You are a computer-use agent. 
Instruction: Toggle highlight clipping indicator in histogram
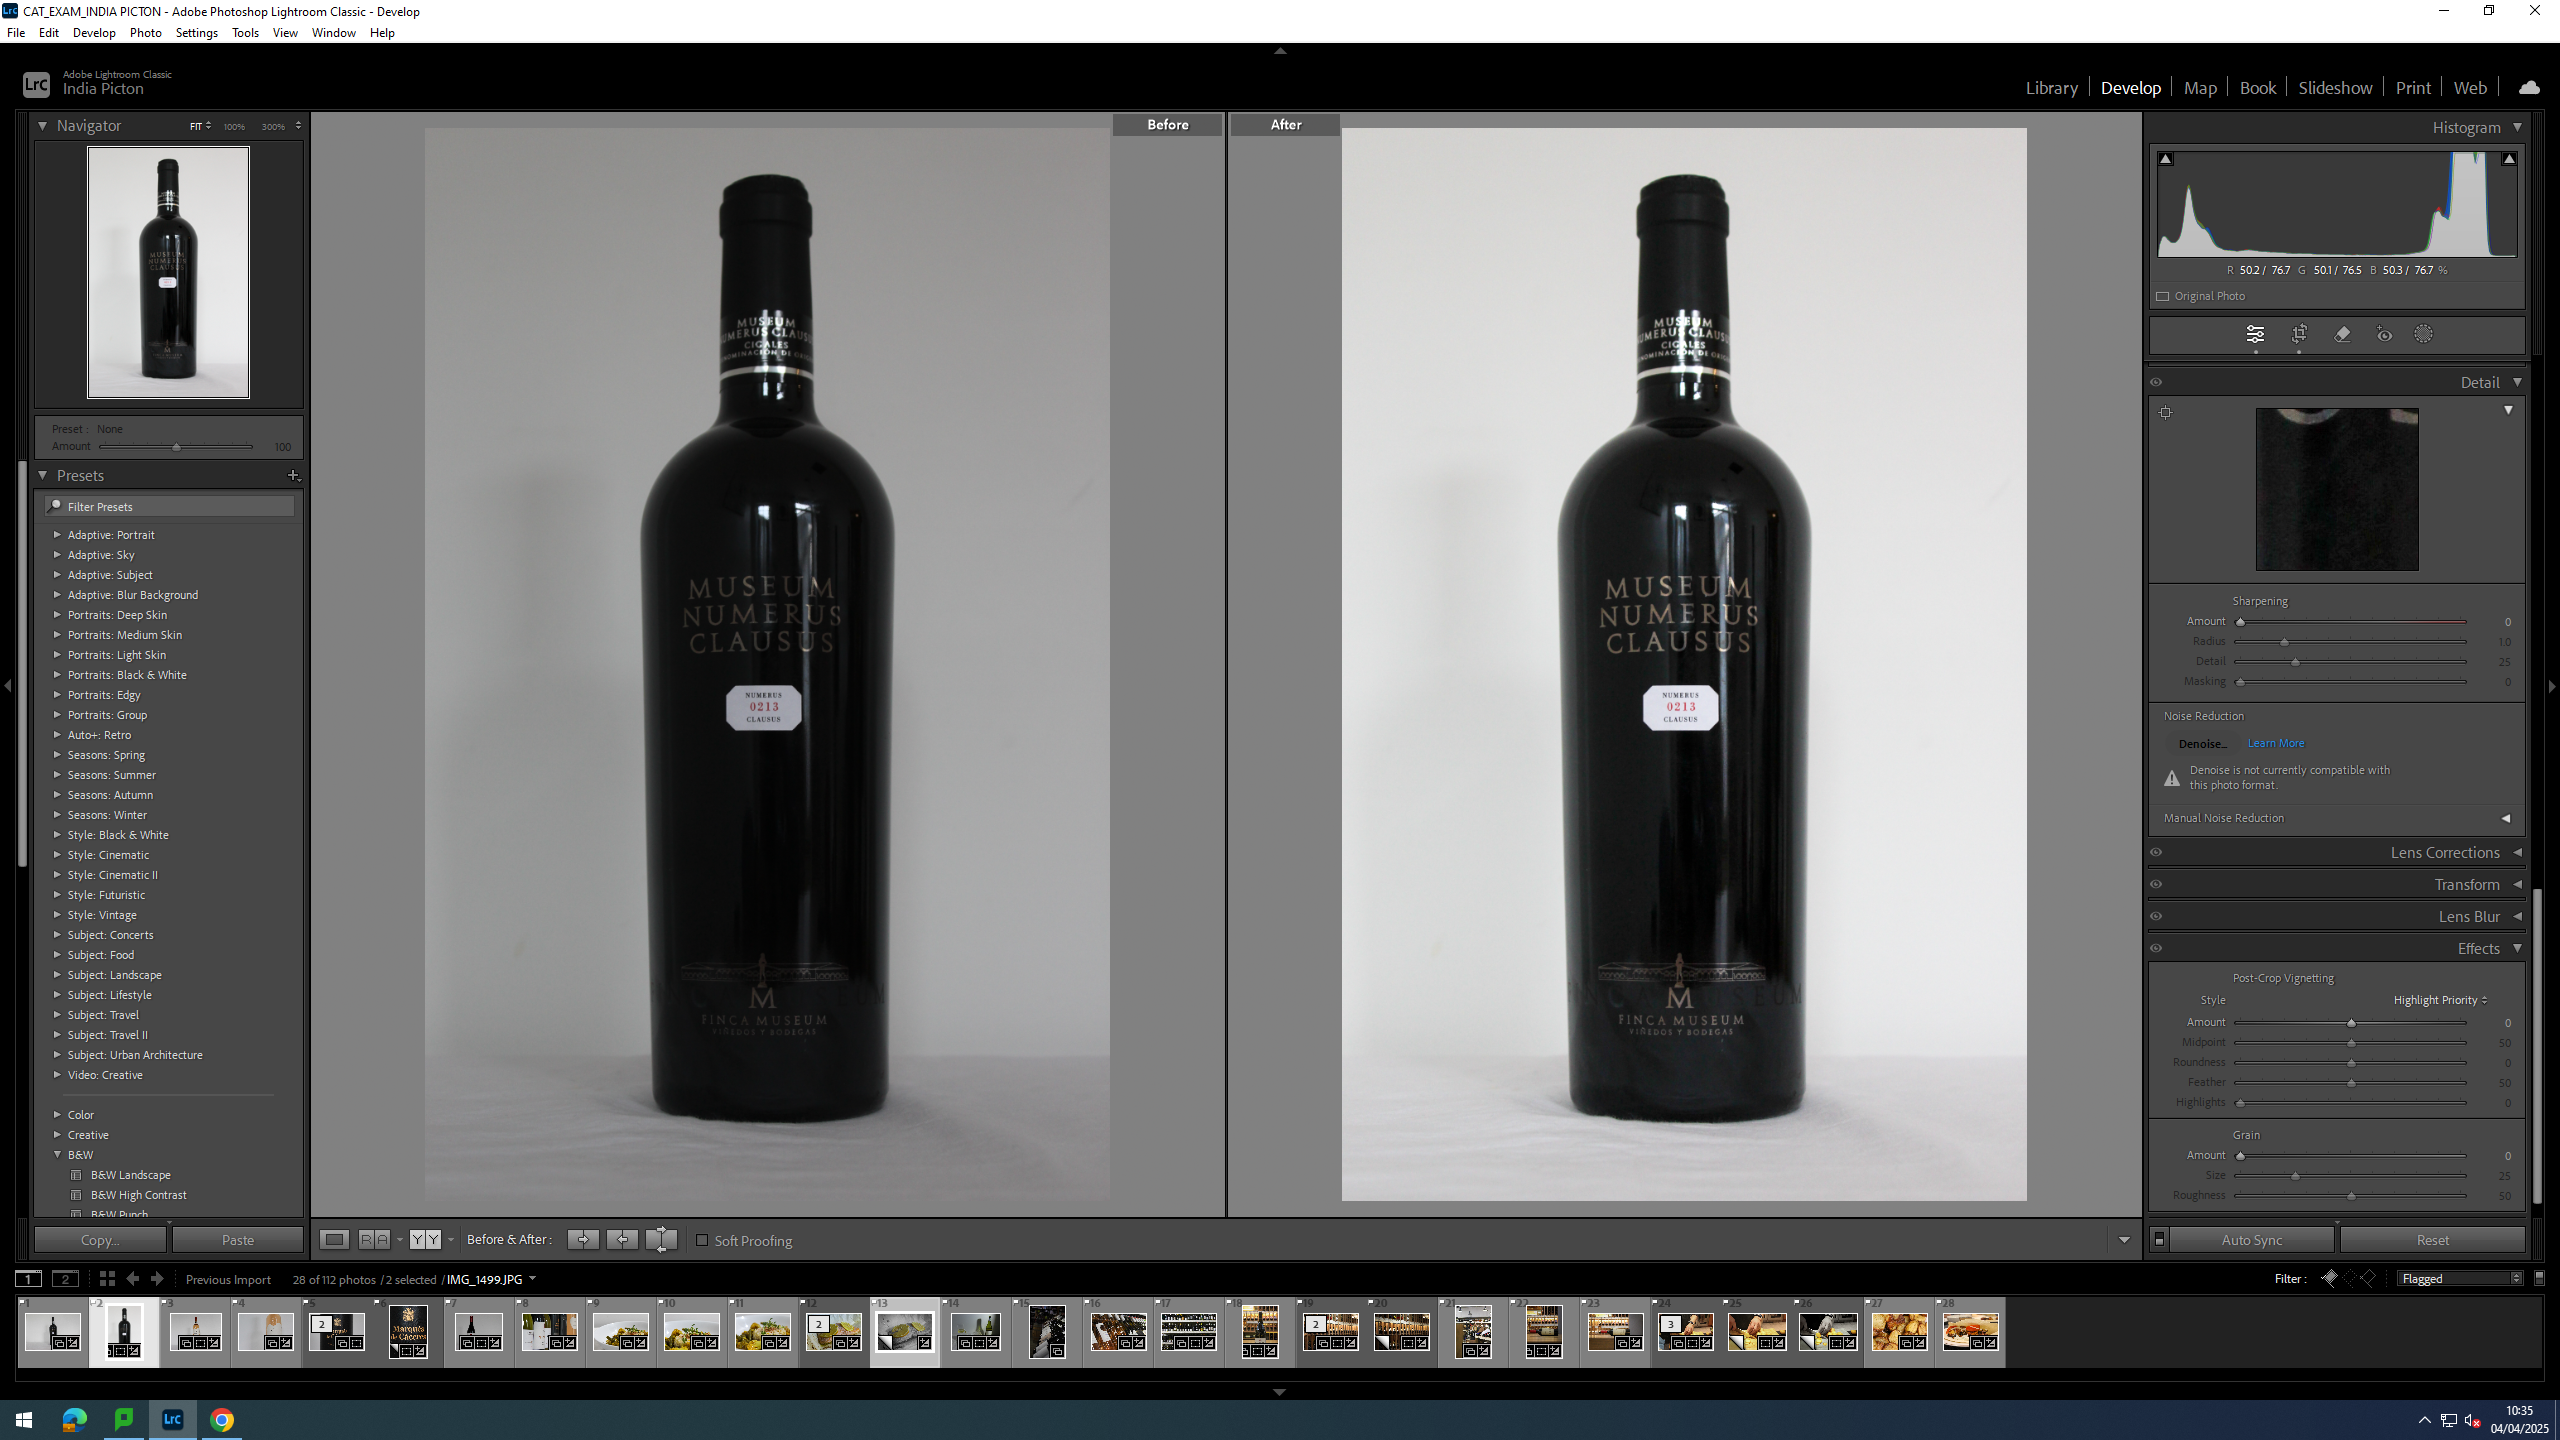tap(2509, 158)
